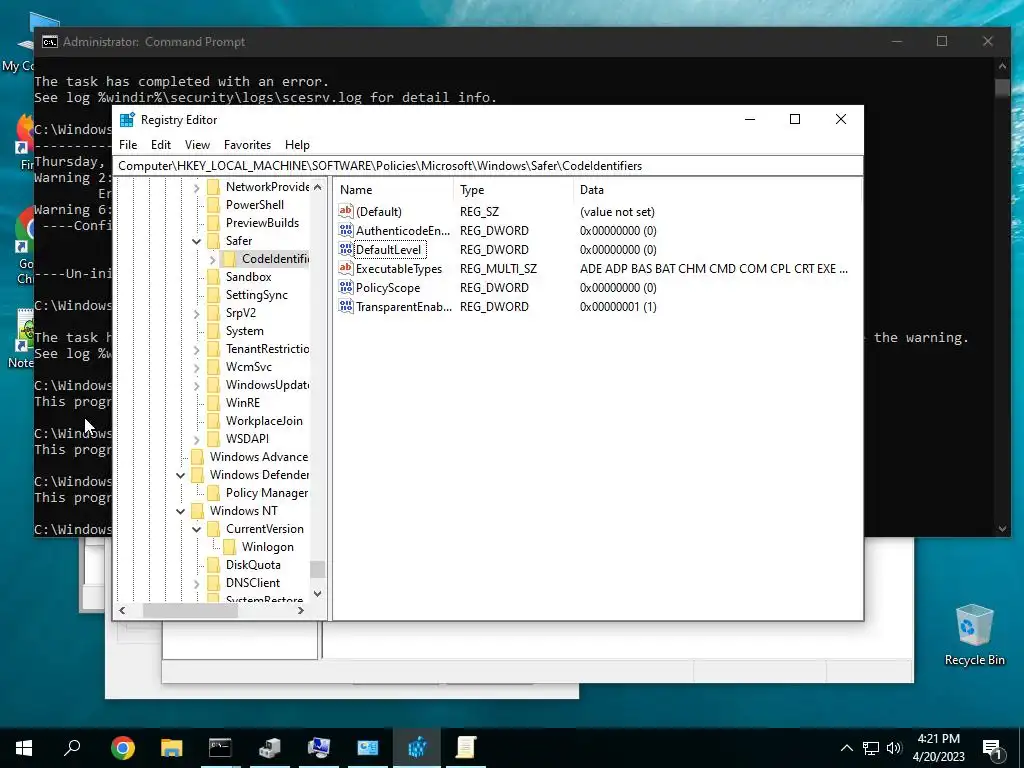1024x768 pixels.
Task: Select the Policy Manager folder icon
Action: [214, 493]
